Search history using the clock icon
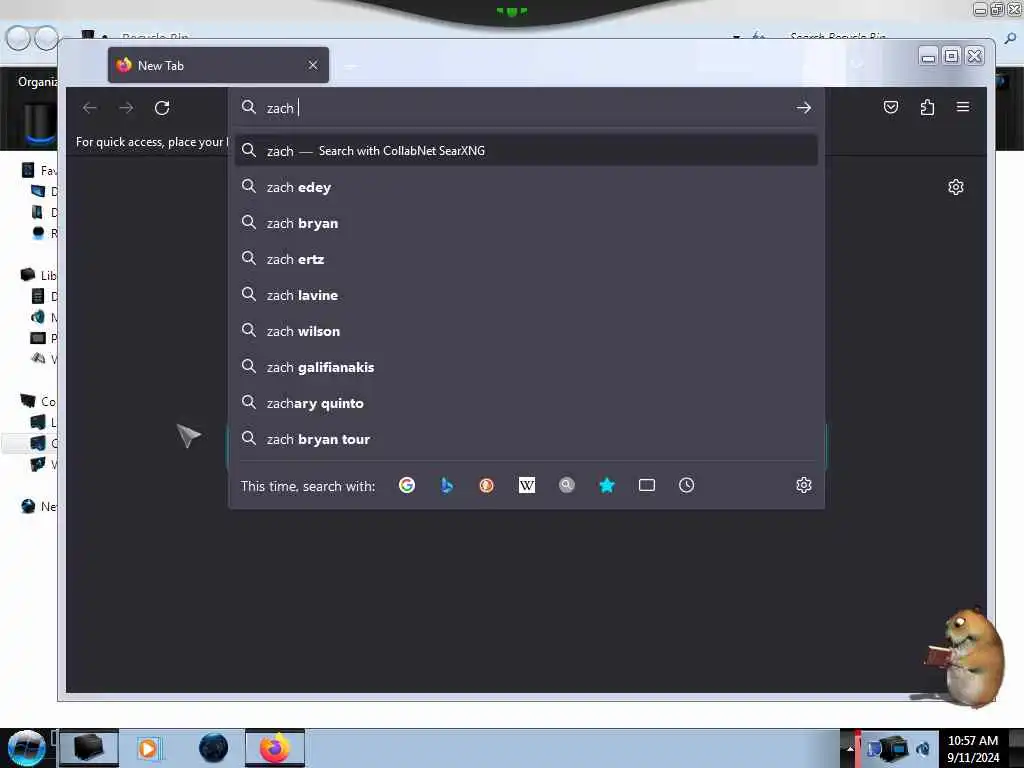Image resolution: width=1024 pixels, height=768 pixels. 686,485
